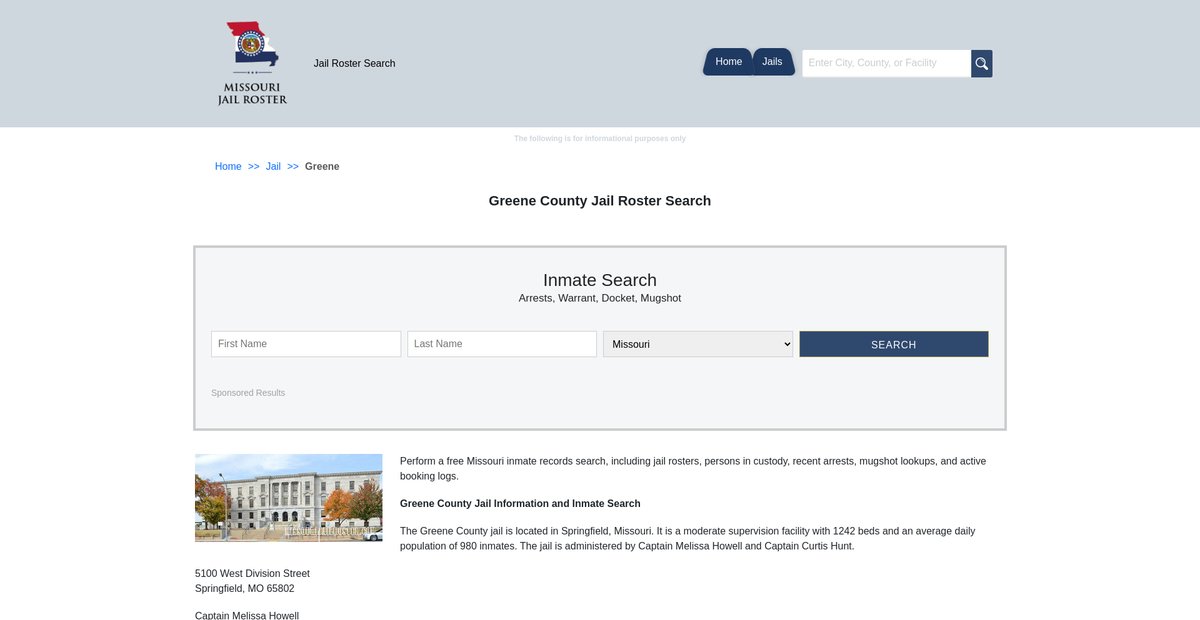Click the Inmate Search heading

pyautogui.click(x=600, y=280)
